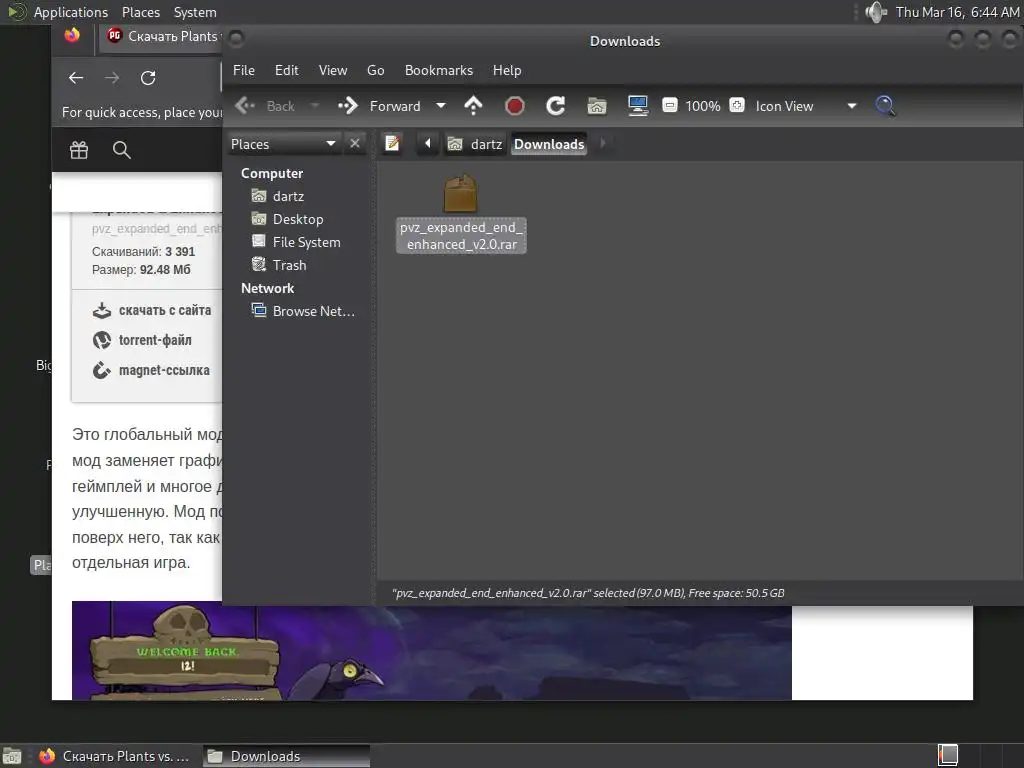Screen dimensions: 1024x768
Task: Open the Places menu in top panel
Action: pos(140,12)
